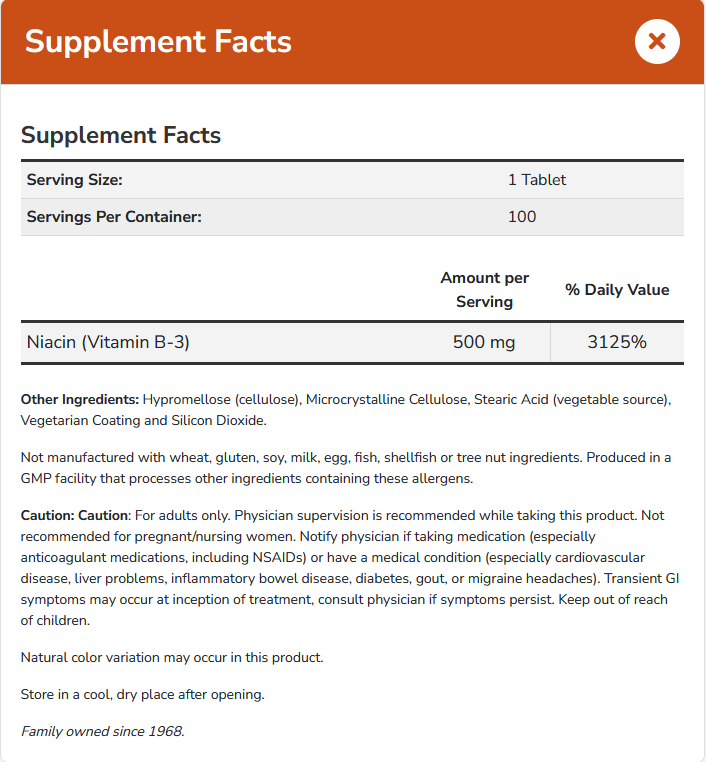Viewport: 706px width, 762px height.
Task: Select the Niacin (Vitamin B-3) row label
Action: (108, 342)
